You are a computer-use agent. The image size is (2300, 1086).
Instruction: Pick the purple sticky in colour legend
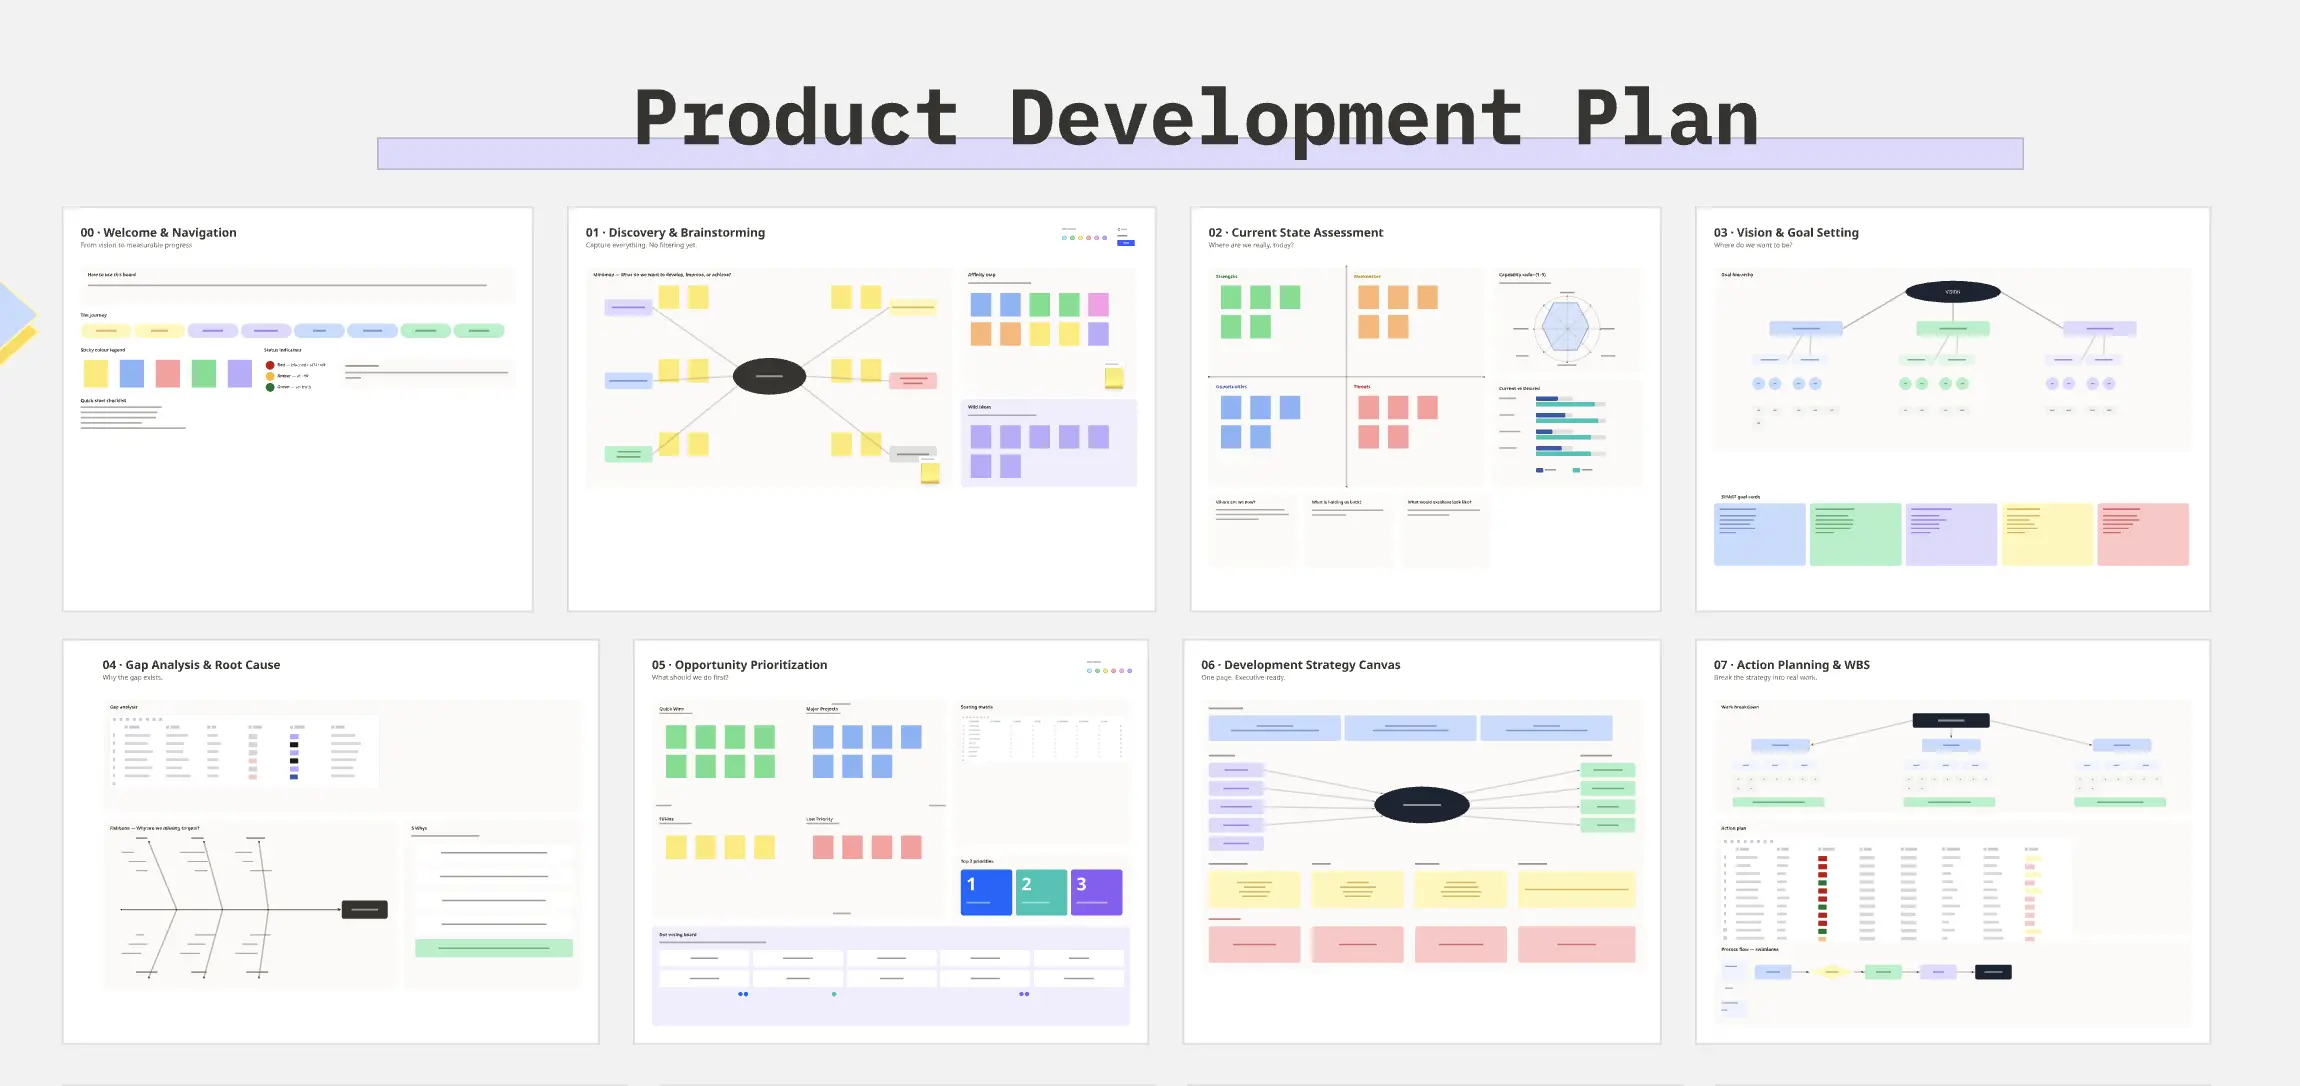point(240,374)
